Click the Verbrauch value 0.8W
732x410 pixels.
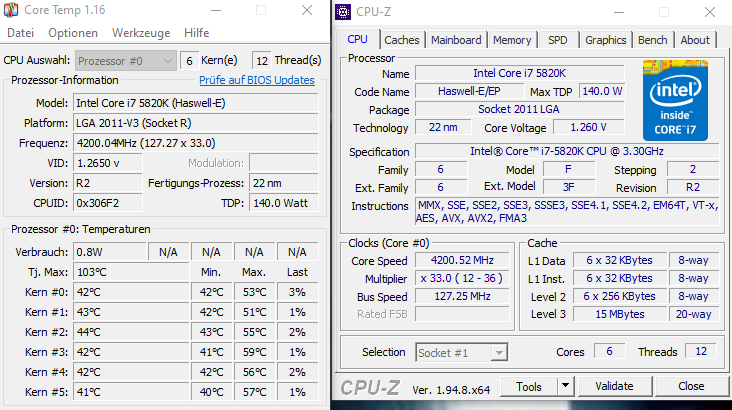click(x=110, y=252)
